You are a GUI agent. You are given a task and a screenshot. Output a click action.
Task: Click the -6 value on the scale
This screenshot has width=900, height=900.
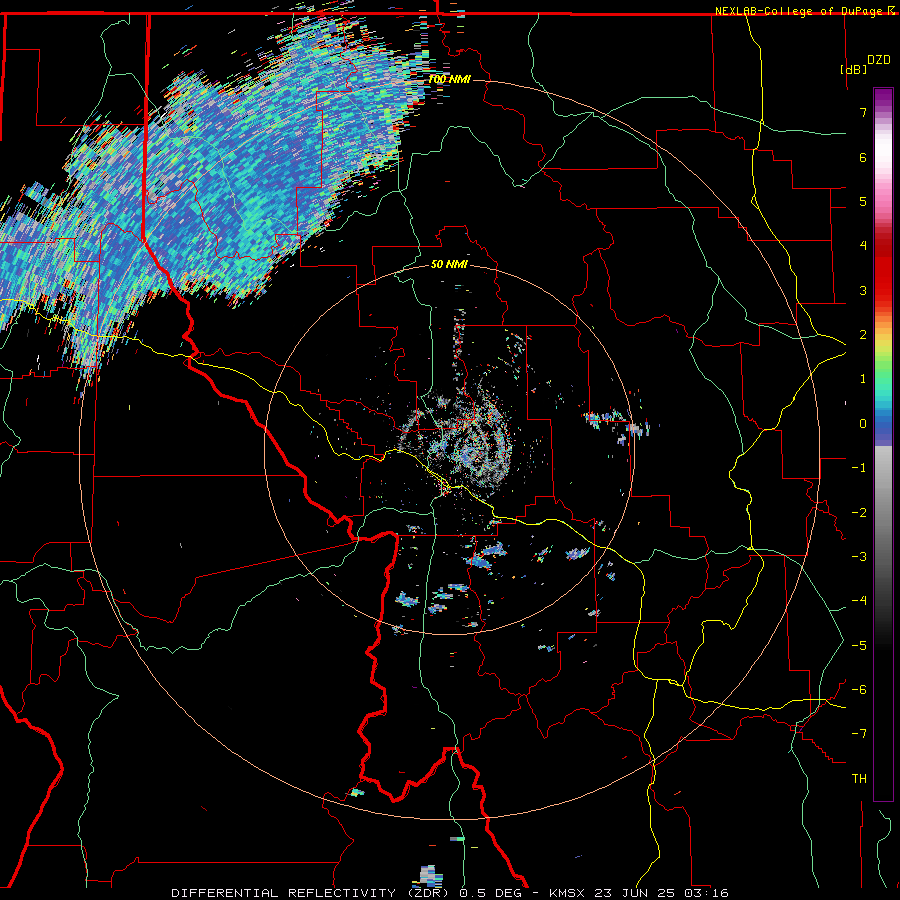point(859,690)
